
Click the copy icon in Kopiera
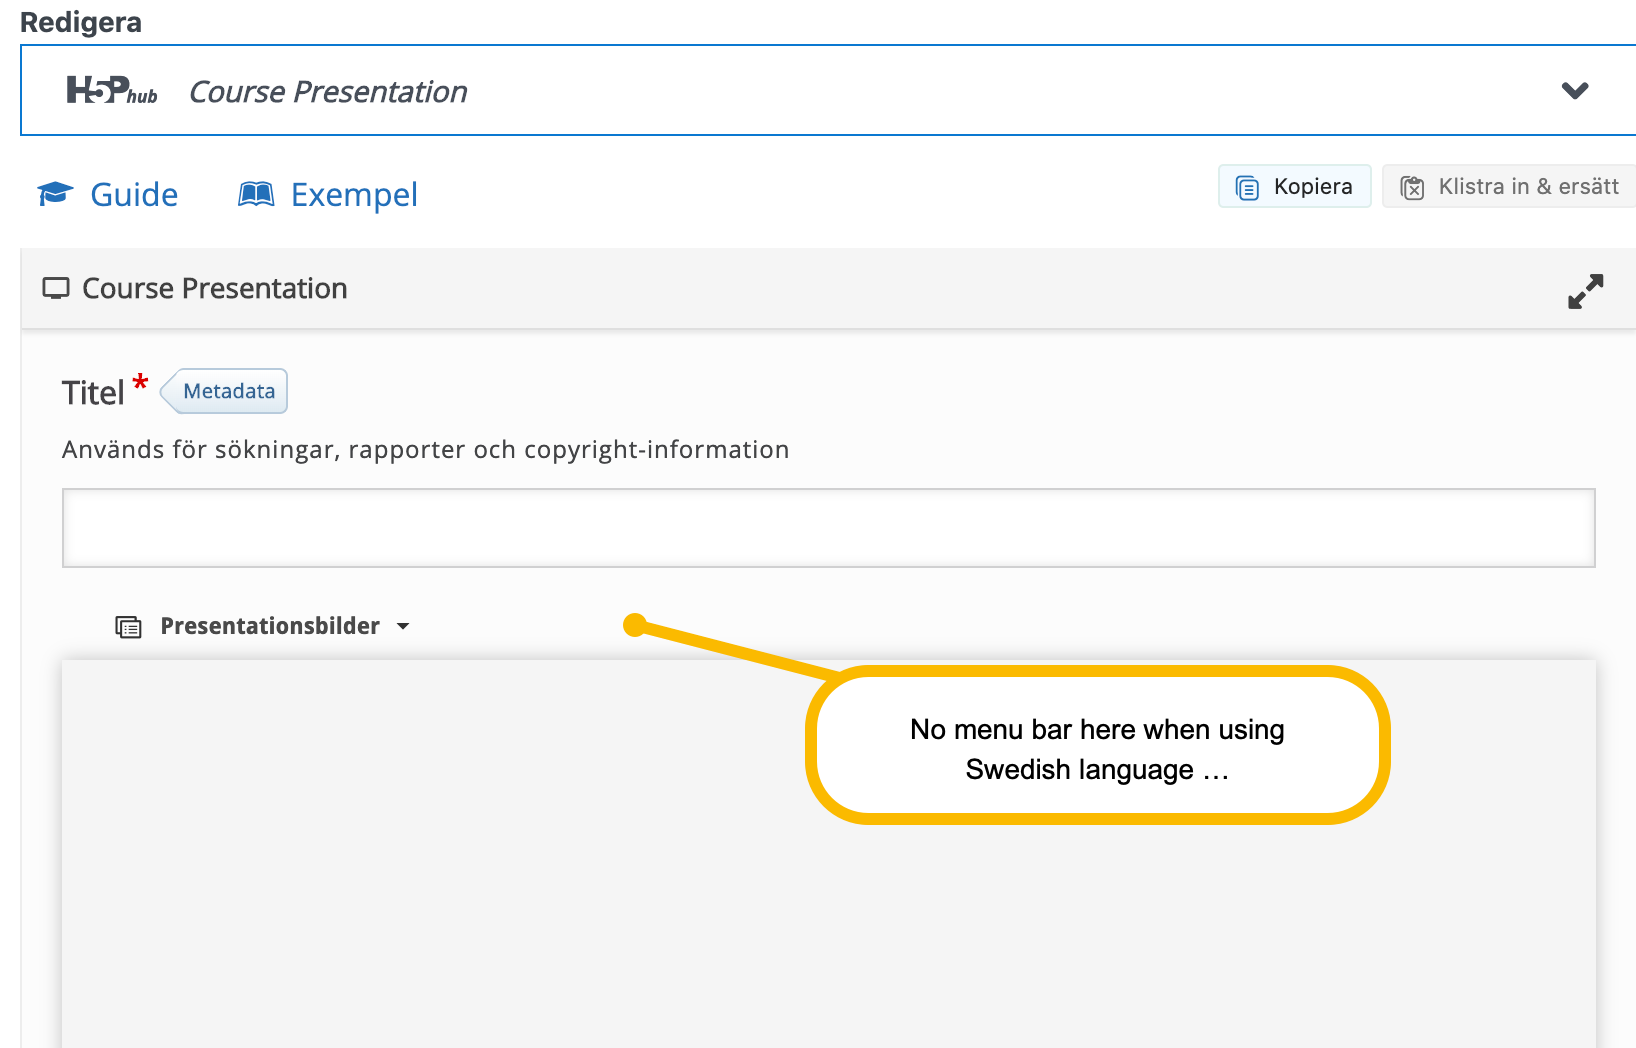click(x=1247, y=187)
